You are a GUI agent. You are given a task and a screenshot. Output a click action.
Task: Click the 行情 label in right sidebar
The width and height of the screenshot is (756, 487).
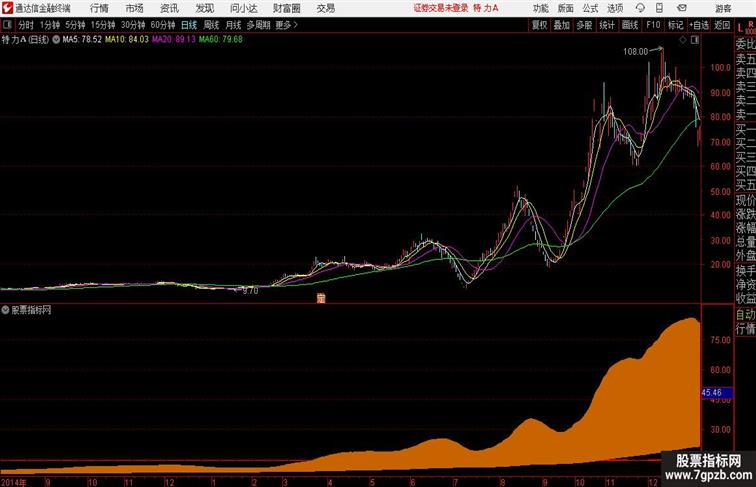[x=745, y=329]
